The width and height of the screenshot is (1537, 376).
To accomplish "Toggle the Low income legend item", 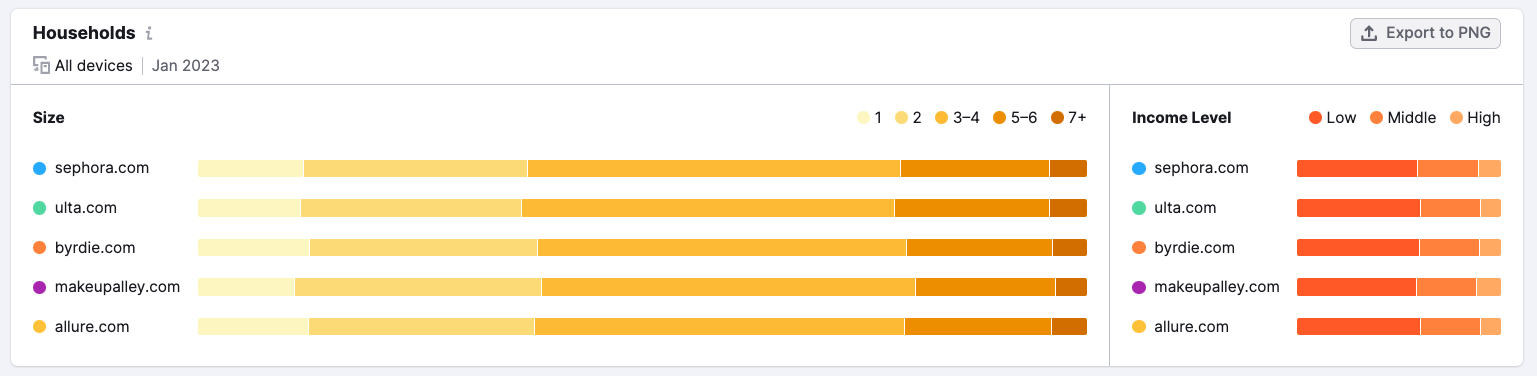I will (x=1333, y=118).
